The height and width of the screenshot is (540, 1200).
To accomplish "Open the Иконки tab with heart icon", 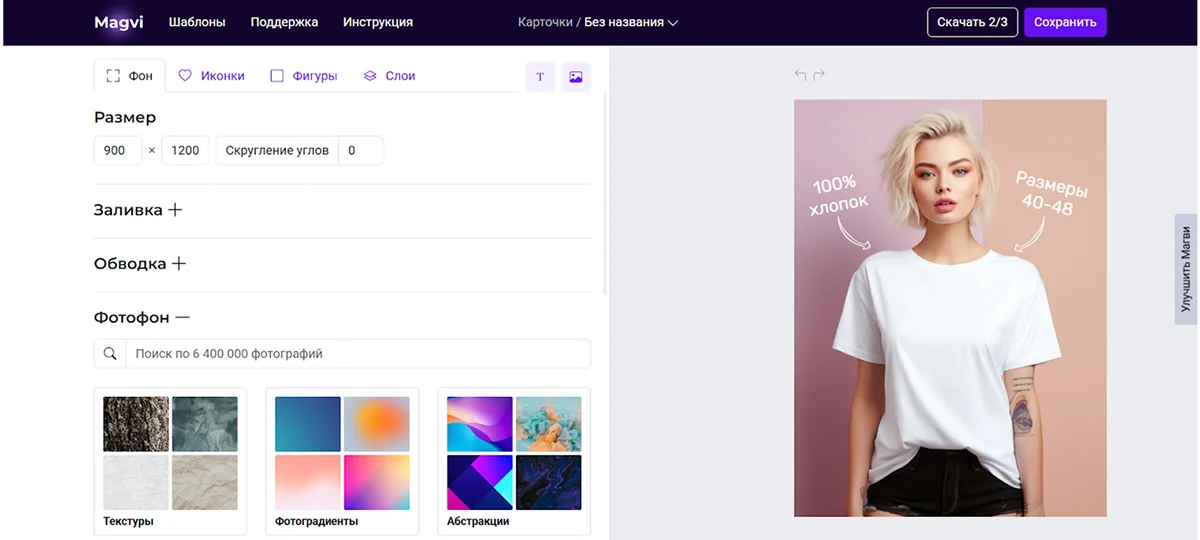I will [211, 76].
